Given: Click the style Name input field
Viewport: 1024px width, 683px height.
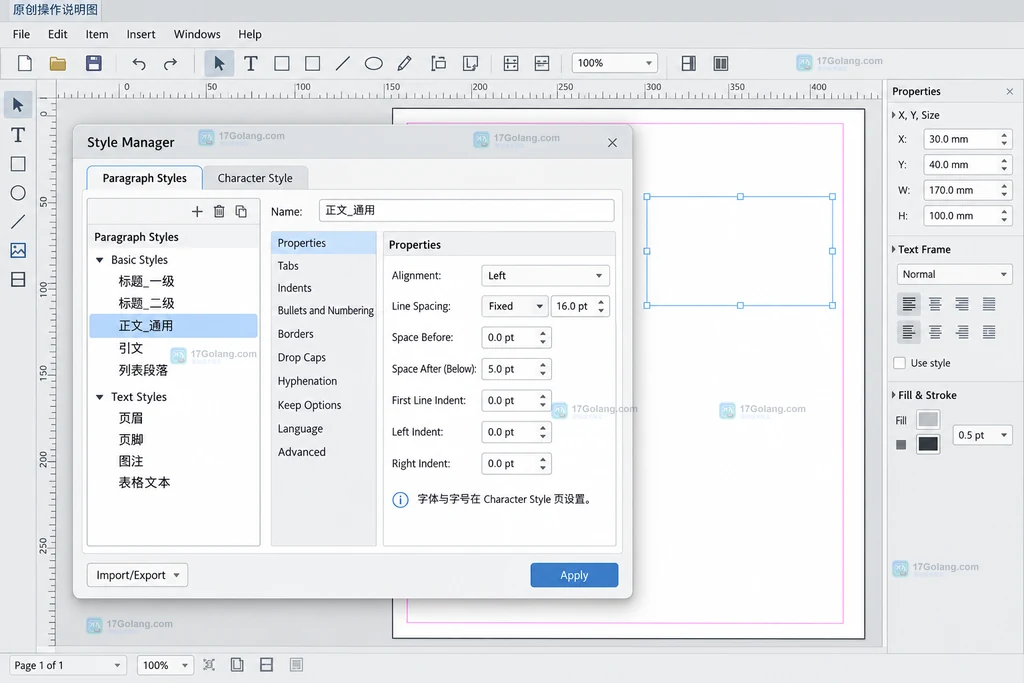Looking at the screenshot, I should (466, 210).
